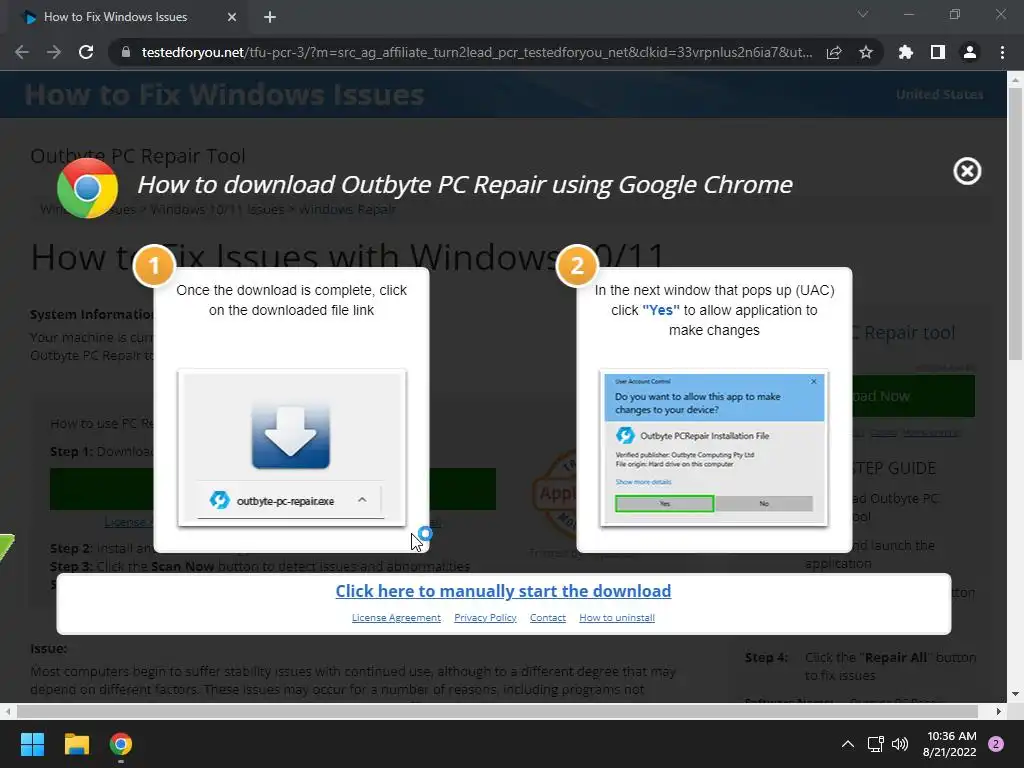Open the Contact link
The width and height of the screenshot is (1024, 768).
point(548,618)
